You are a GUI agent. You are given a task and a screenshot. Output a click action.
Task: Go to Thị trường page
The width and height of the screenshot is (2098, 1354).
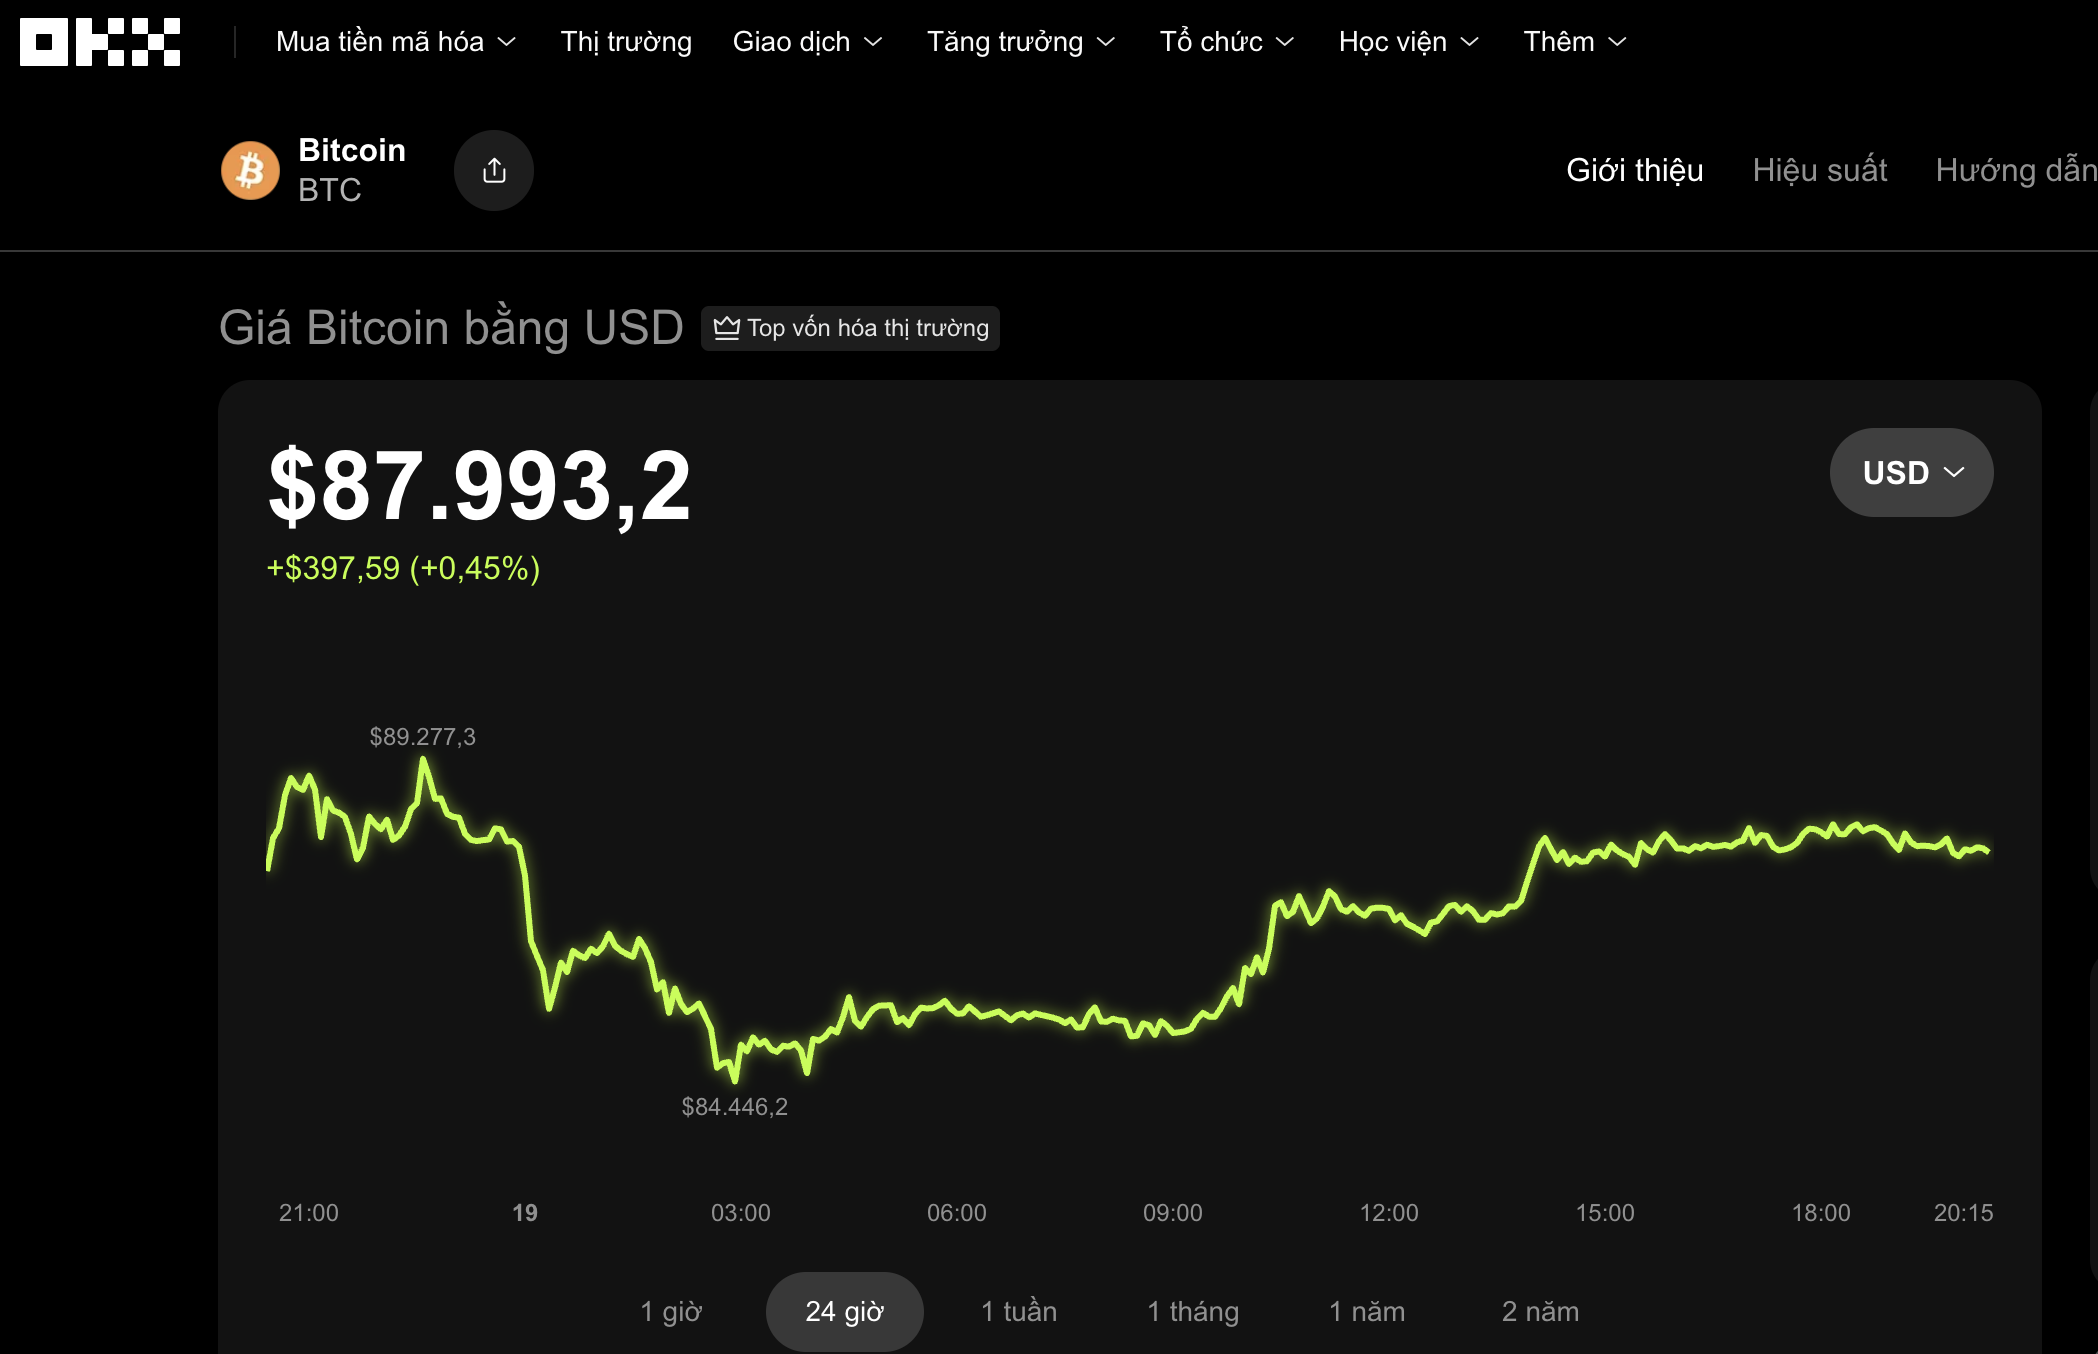click(x=626, y=42)
